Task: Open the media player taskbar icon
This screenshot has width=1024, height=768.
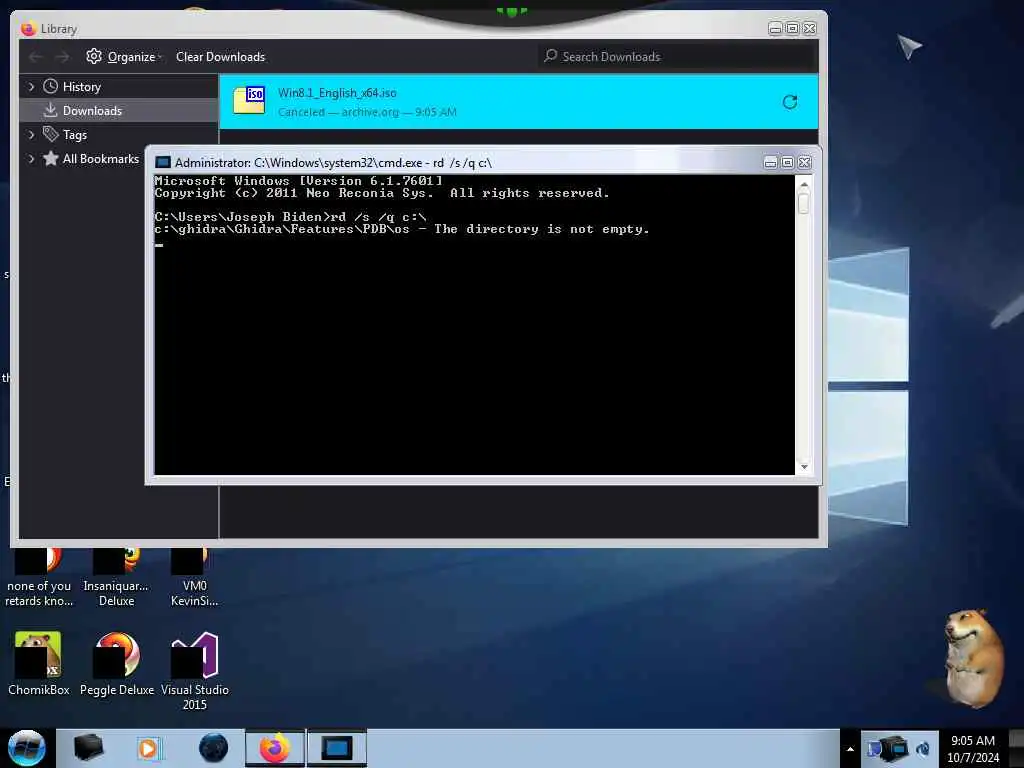Action: pyautogui.click(x=149, y=748)
